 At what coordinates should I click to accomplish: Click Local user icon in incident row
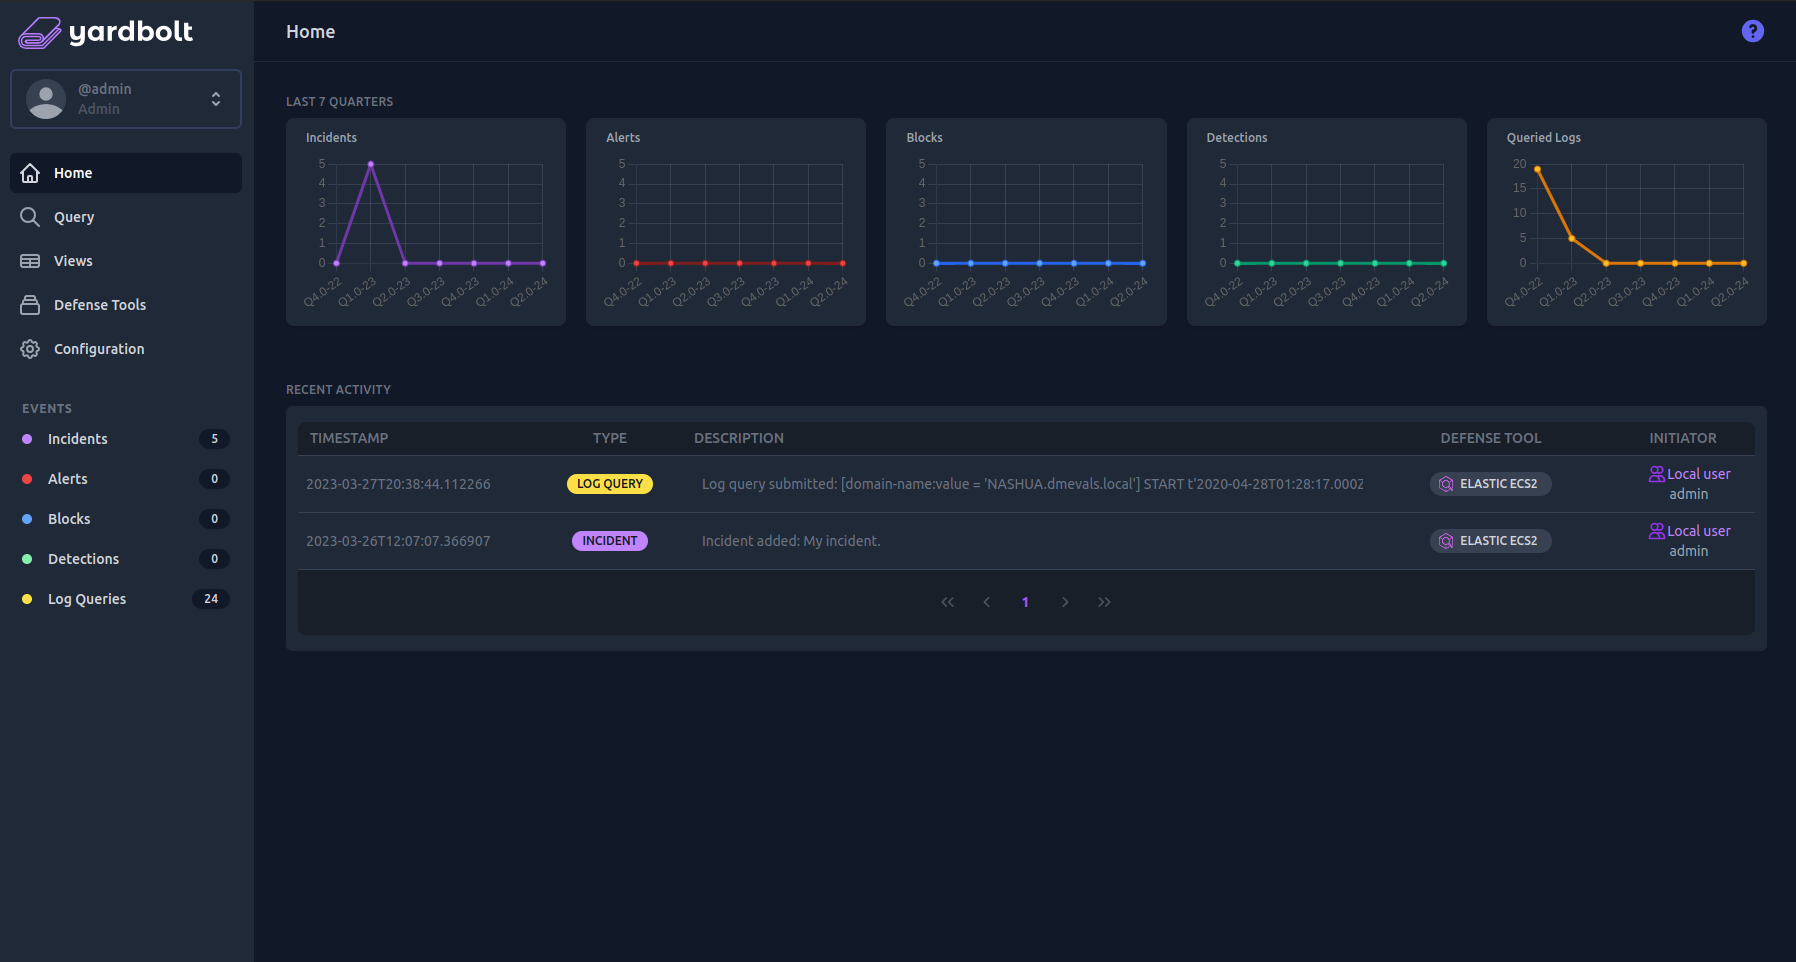click(1657, 531)
